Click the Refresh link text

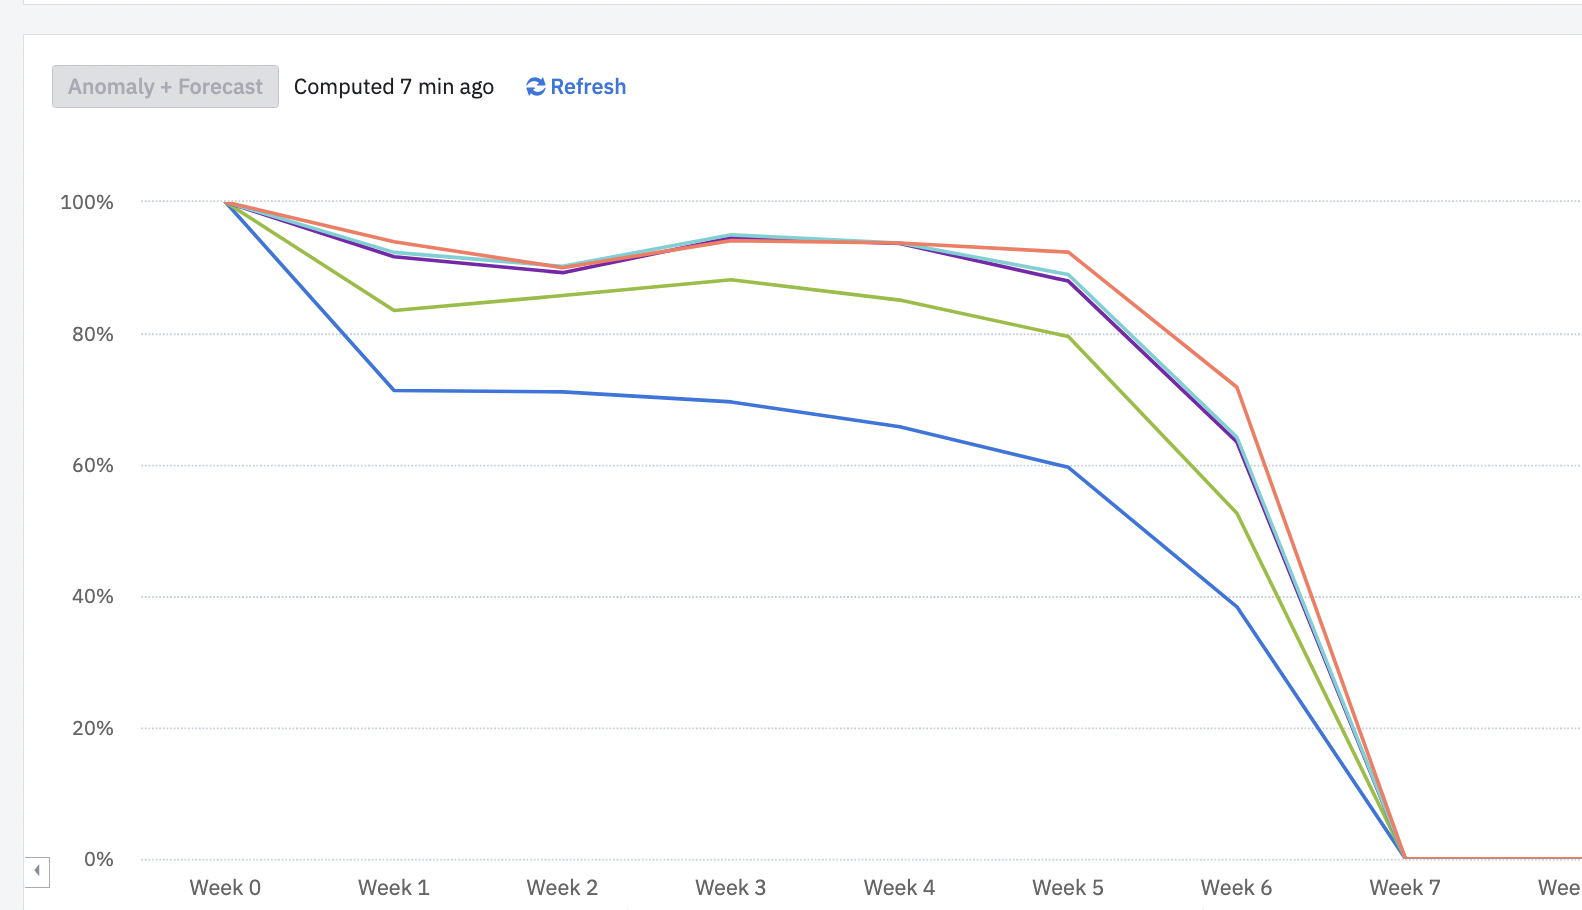[x=588, y=87]
